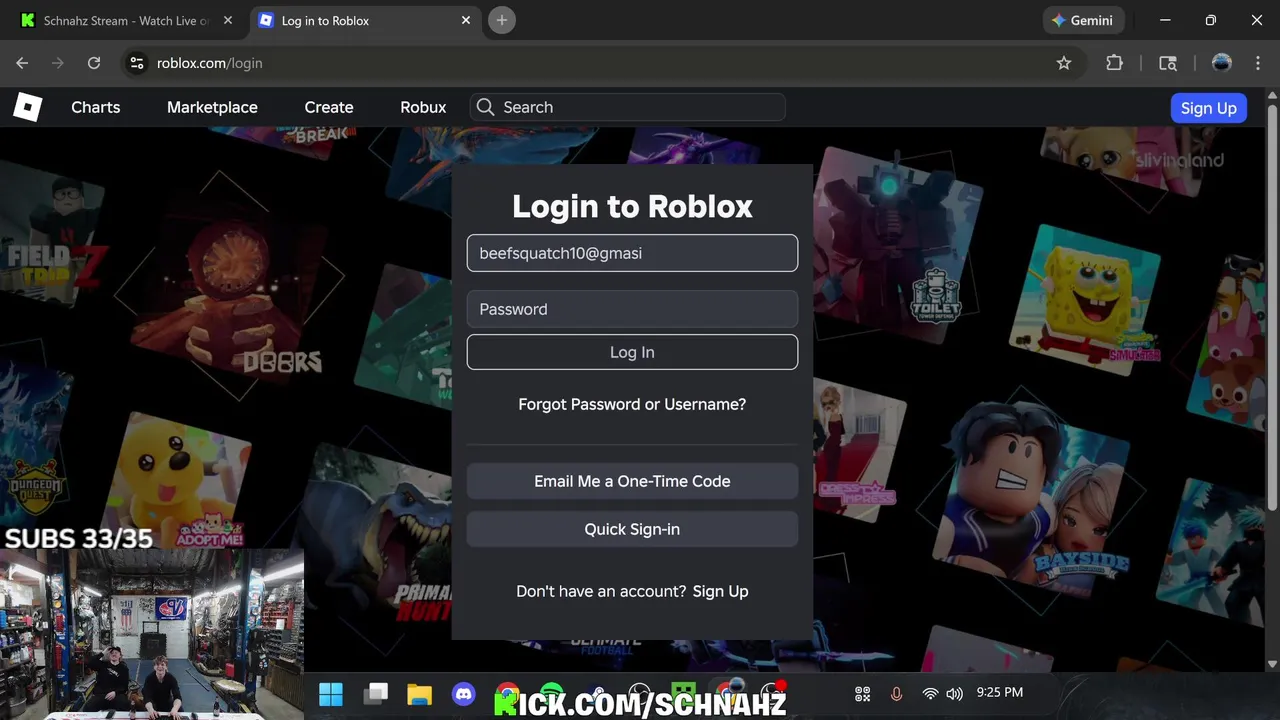
Task: Click the scrollbar up arrow
Action: [1272, 95]
